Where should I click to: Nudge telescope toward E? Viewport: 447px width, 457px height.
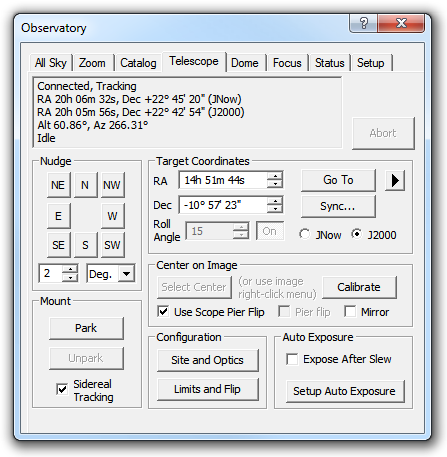[58, 216]
